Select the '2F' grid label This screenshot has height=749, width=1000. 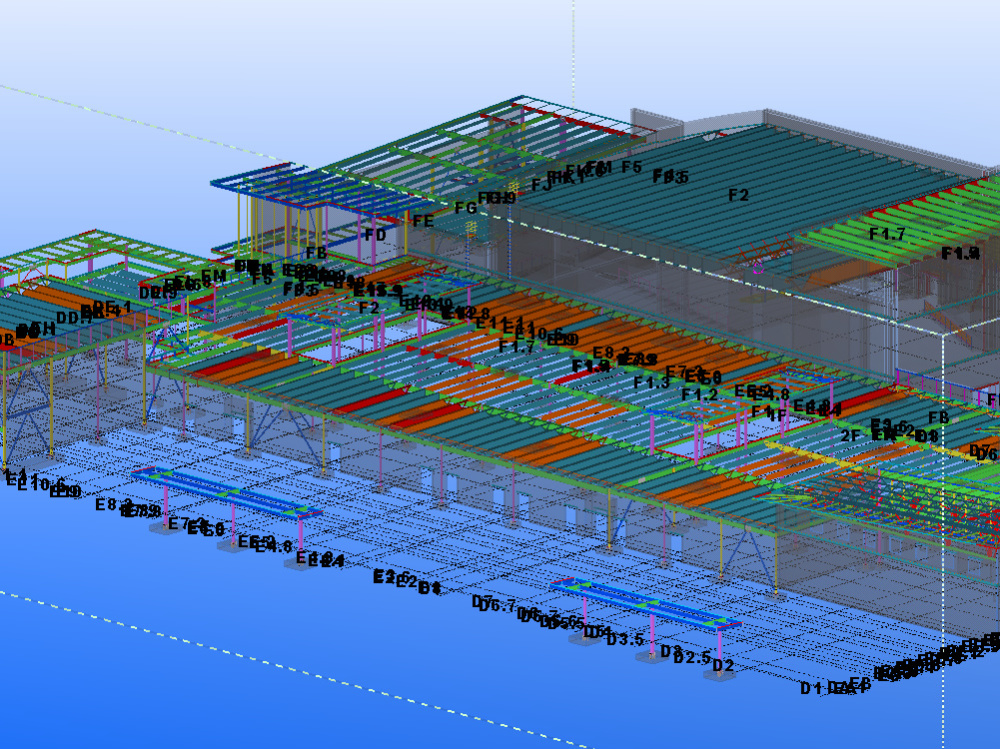coord(851,436)
